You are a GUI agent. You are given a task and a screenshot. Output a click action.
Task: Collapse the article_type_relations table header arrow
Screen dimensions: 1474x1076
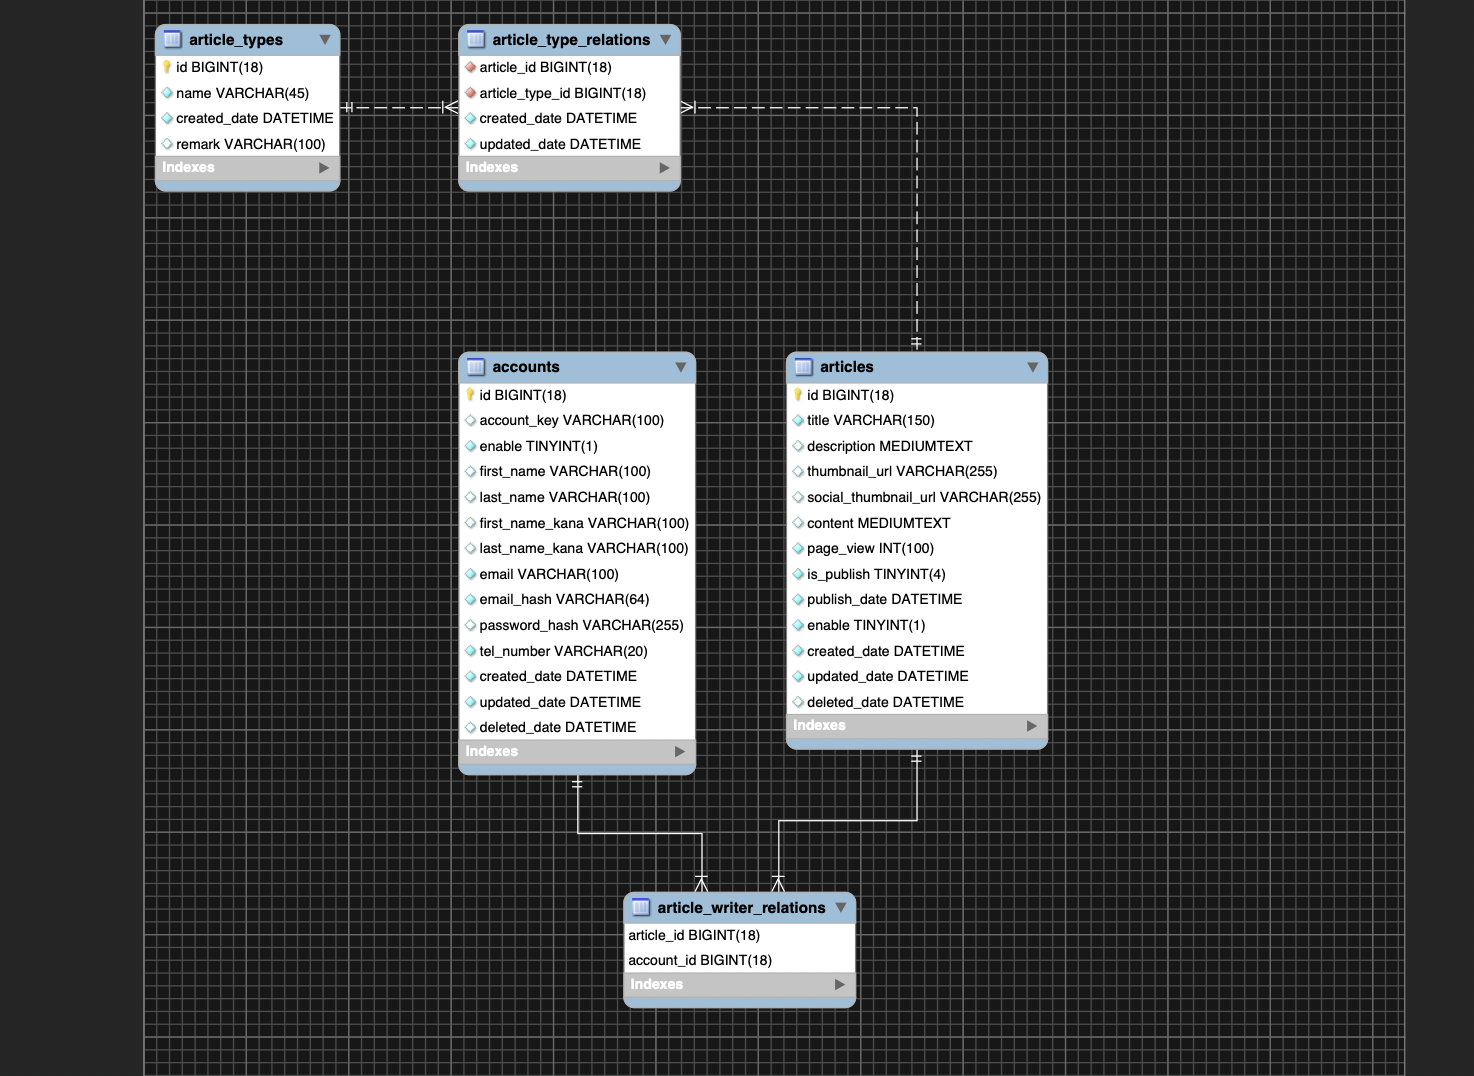[665, 40]
